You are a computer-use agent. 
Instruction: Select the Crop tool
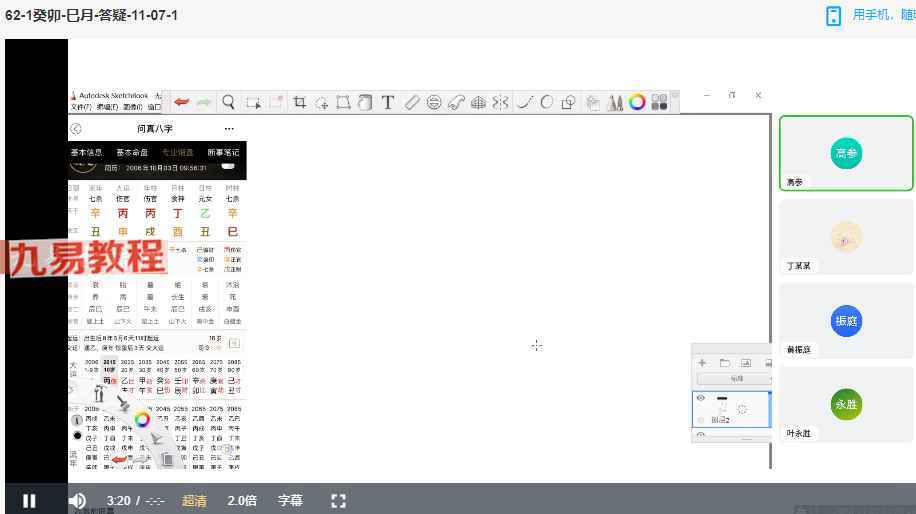coord(299,102)
